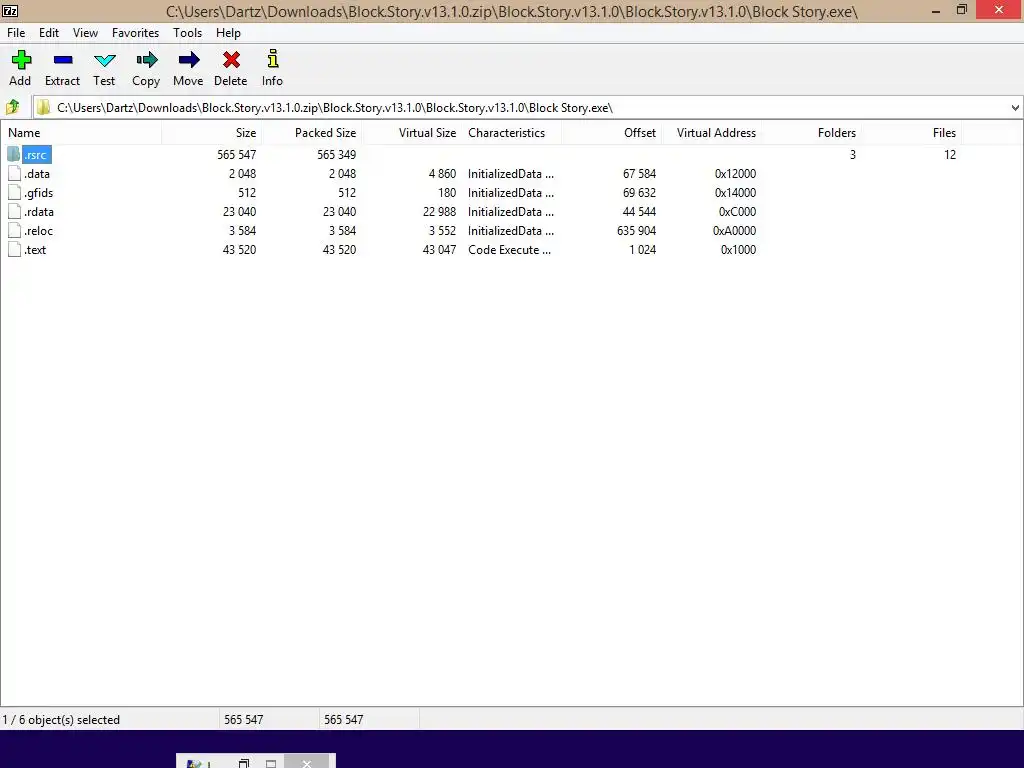This screenshot has height=768, width=1024.
Task: Click the file icon beside .data
Action: coord(14,174)
